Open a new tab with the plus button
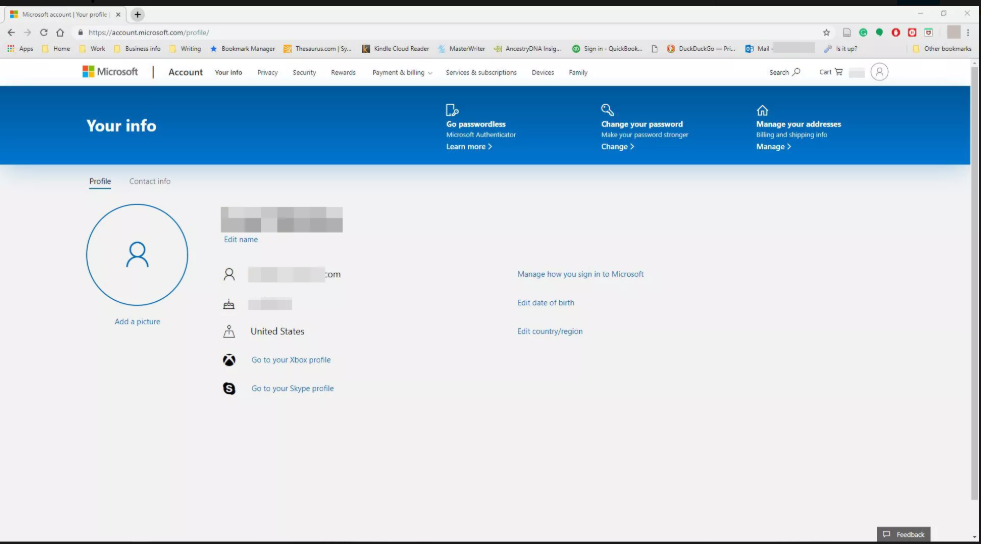Screen dimensions: 981x544 tap(138, 14)
